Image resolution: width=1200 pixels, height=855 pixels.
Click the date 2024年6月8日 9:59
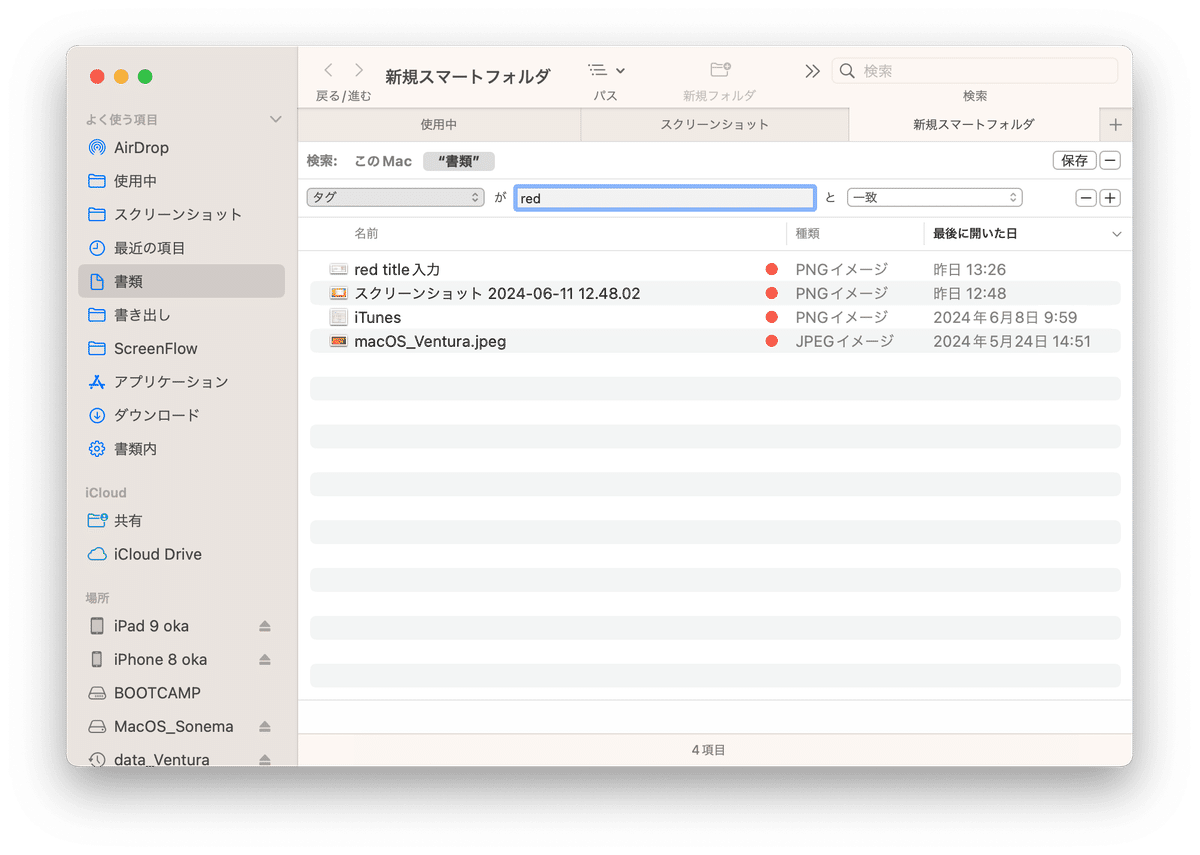[1005, 318]
